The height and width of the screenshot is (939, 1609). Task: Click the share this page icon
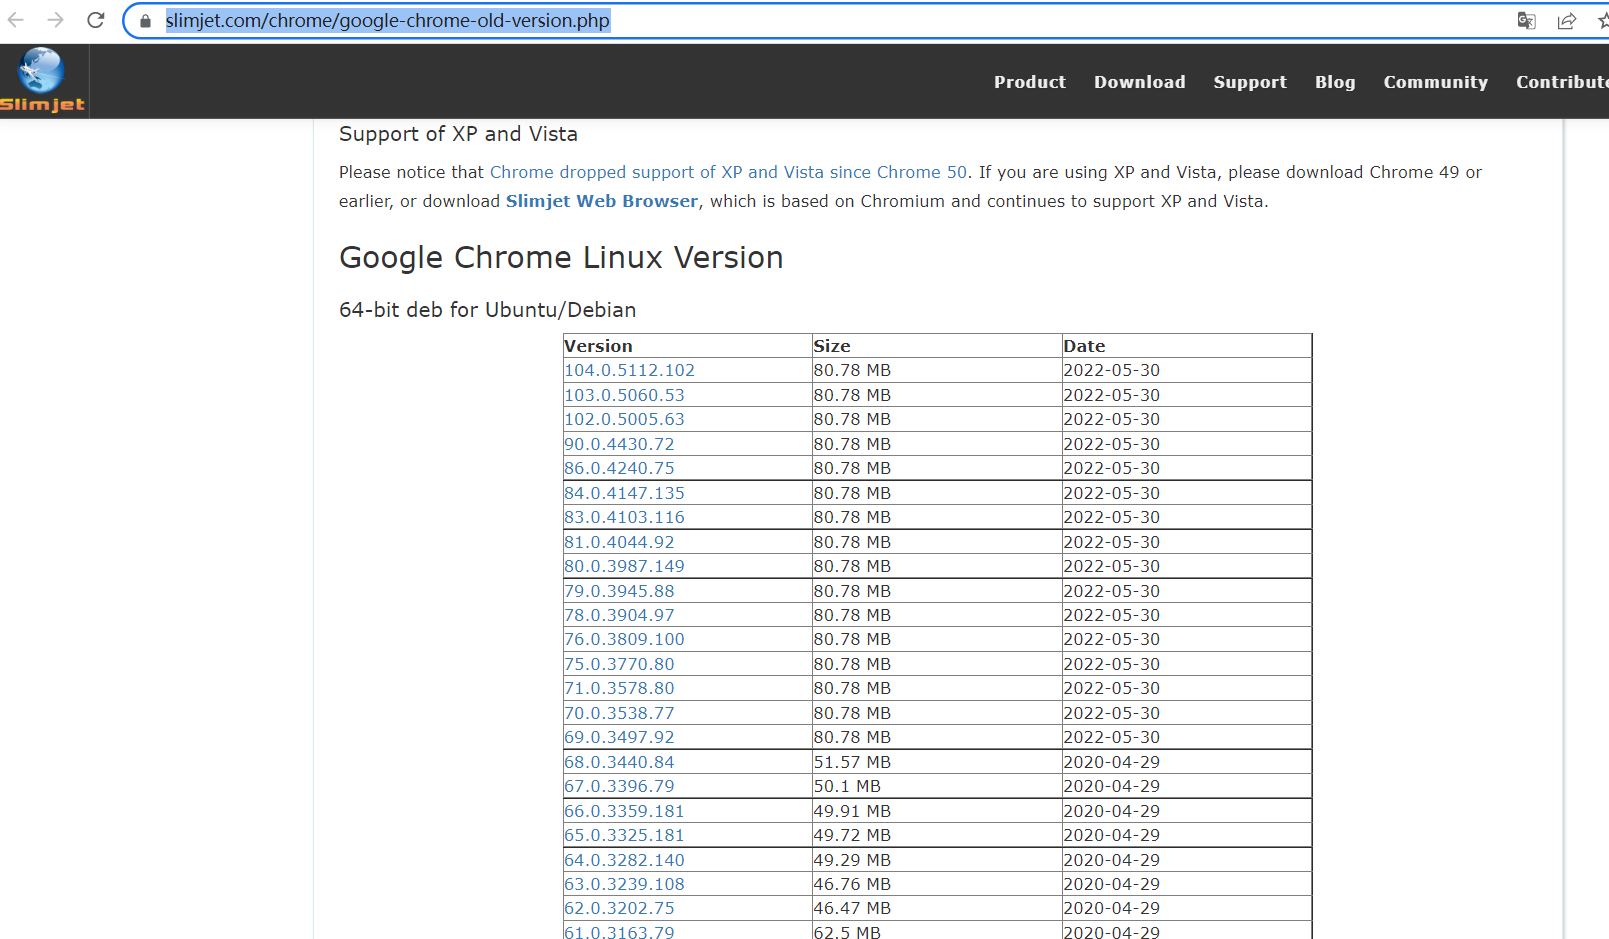coord(1566,20)
